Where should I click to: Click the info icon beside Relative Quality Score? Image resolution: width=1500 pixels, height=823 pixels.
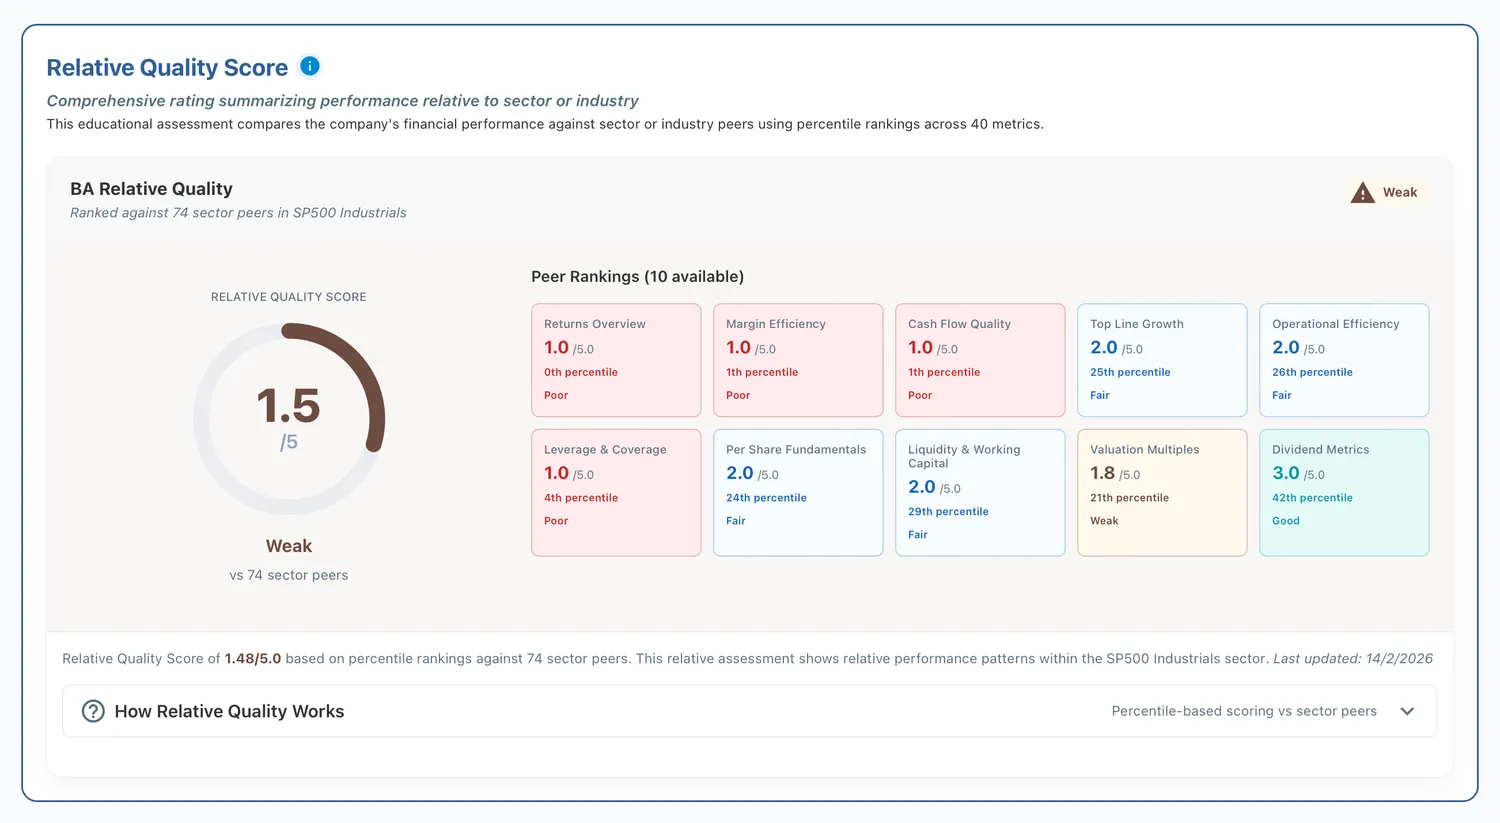(310, 66)
